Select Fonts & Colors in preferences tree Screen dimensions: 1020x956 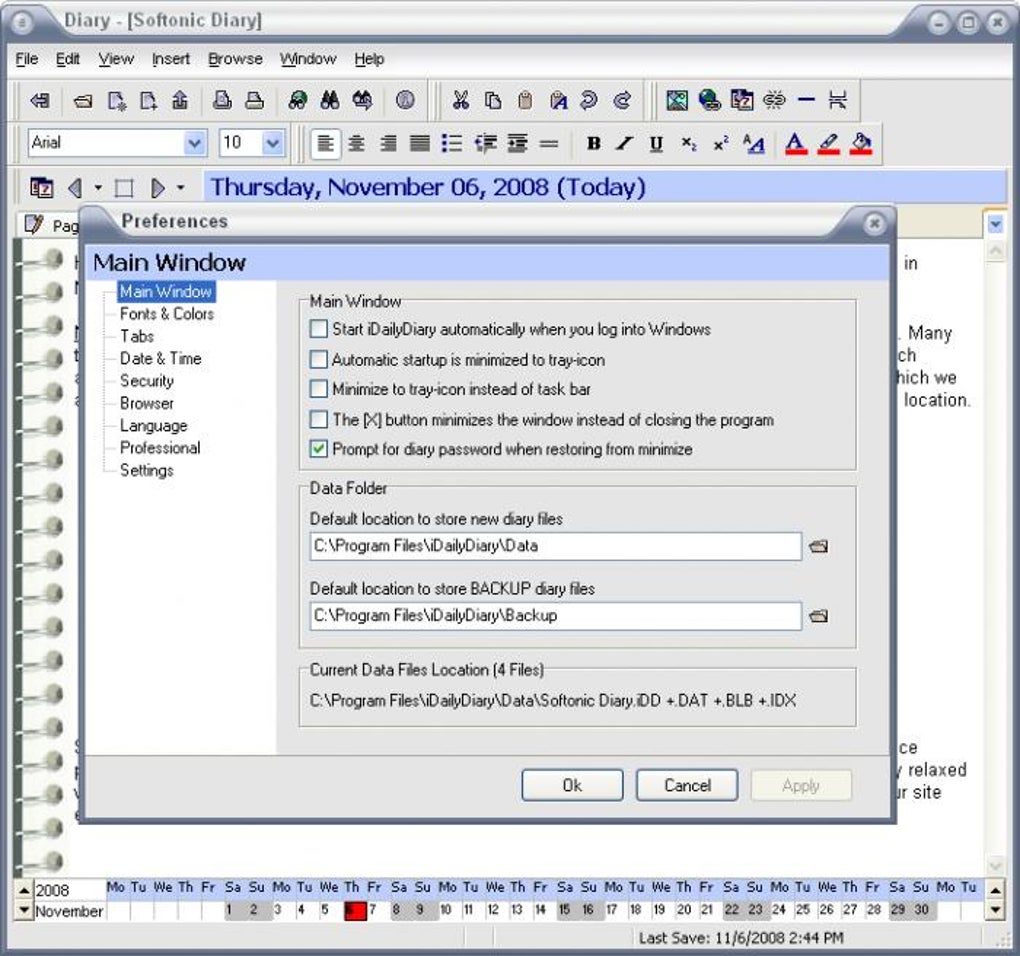pos(167,314)
